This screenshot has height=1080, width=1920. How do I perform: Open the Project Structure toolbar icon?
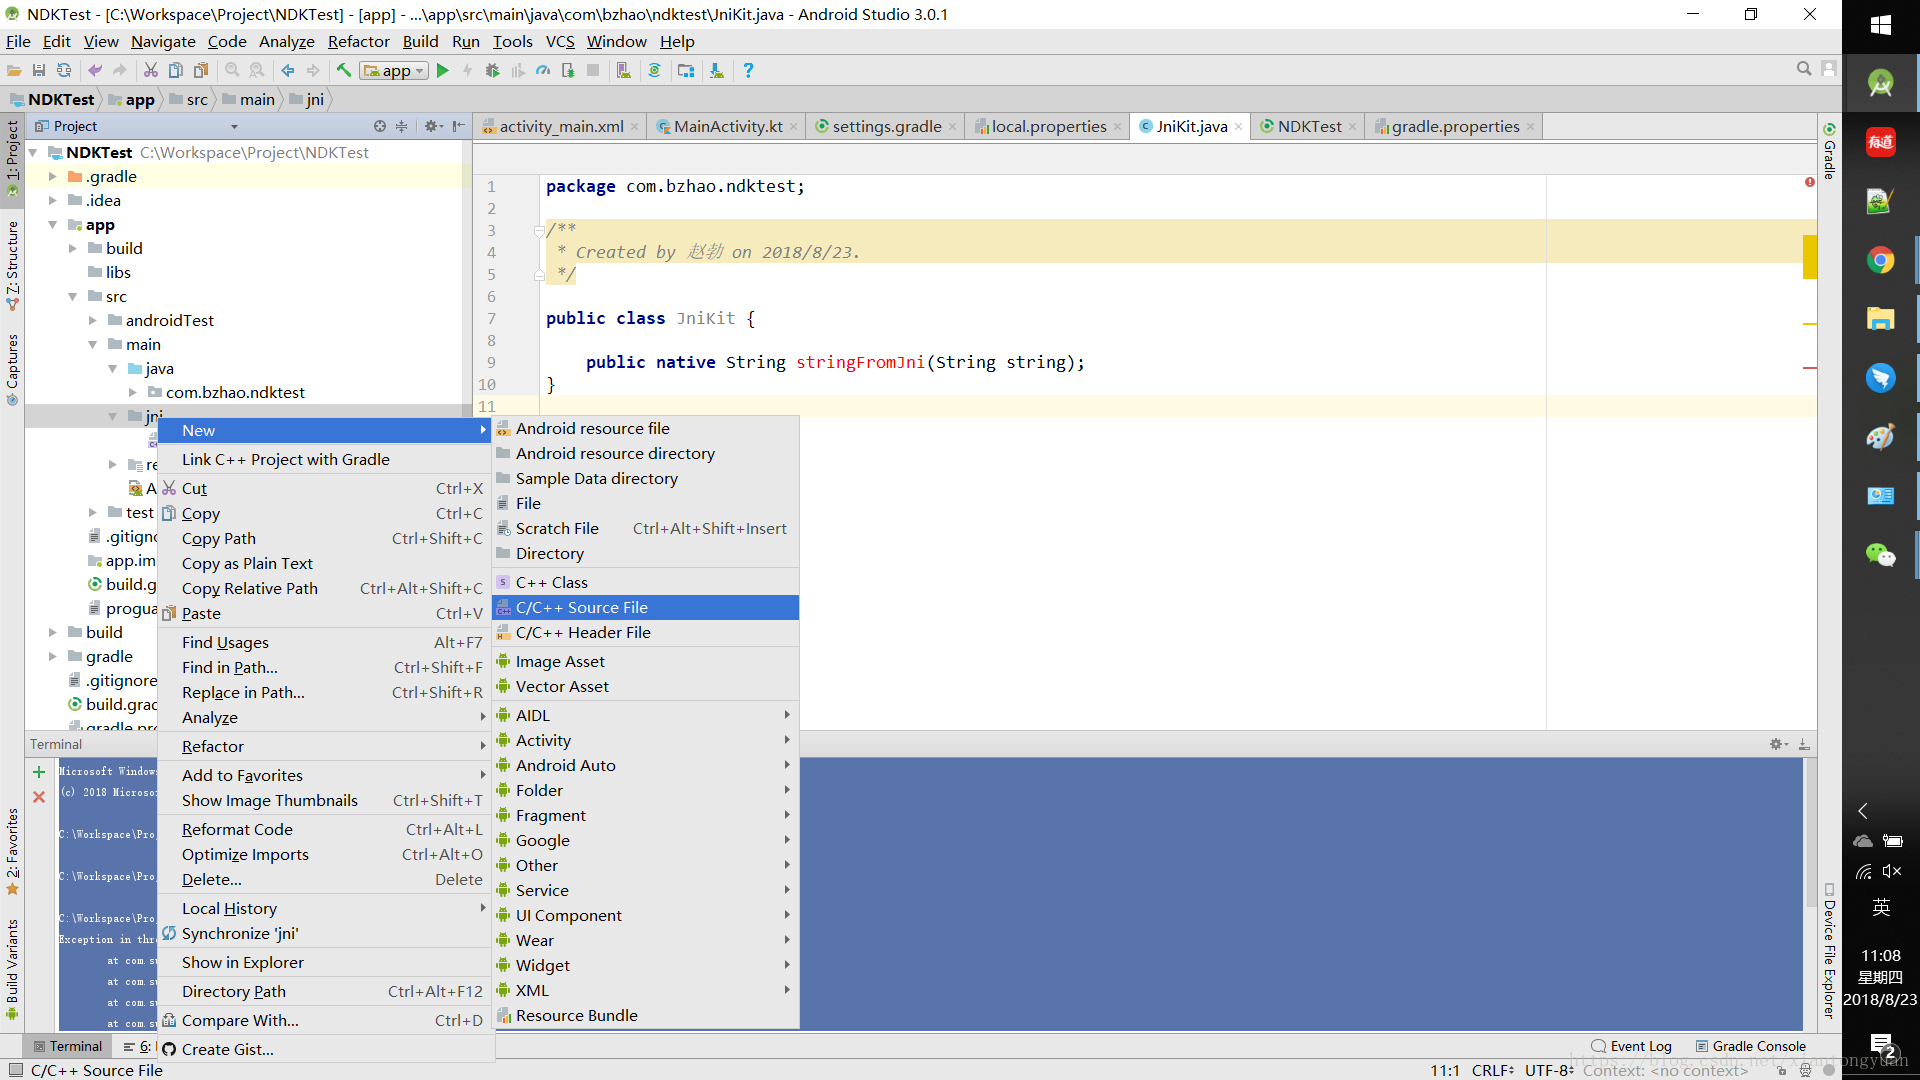coord(686,71)
